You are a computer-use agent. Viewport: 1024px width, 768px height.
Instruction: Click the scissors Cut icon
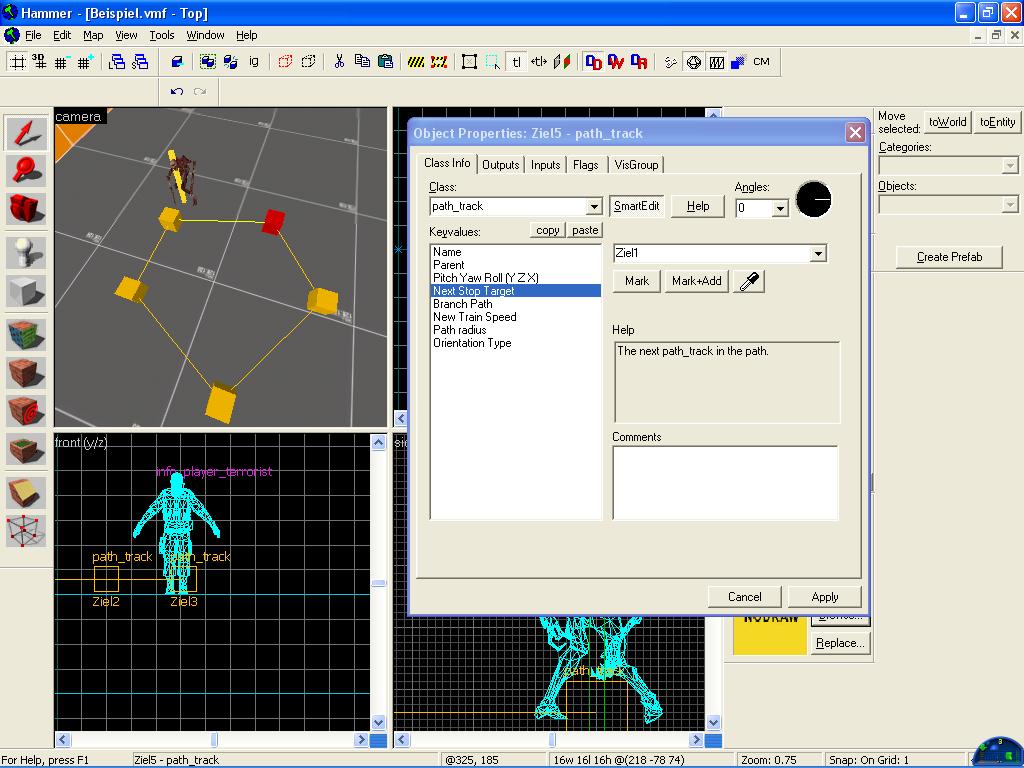(339, 62)
